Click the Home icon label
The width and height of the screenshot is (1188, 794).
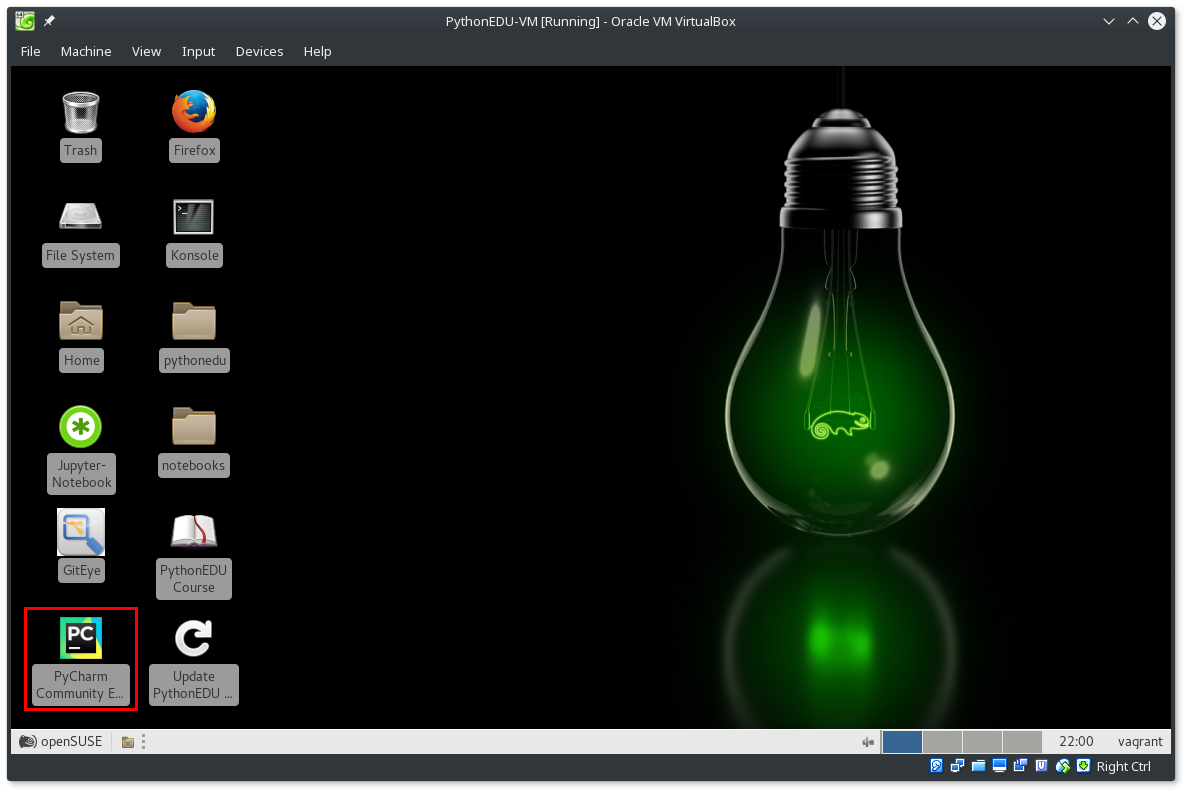81,361
